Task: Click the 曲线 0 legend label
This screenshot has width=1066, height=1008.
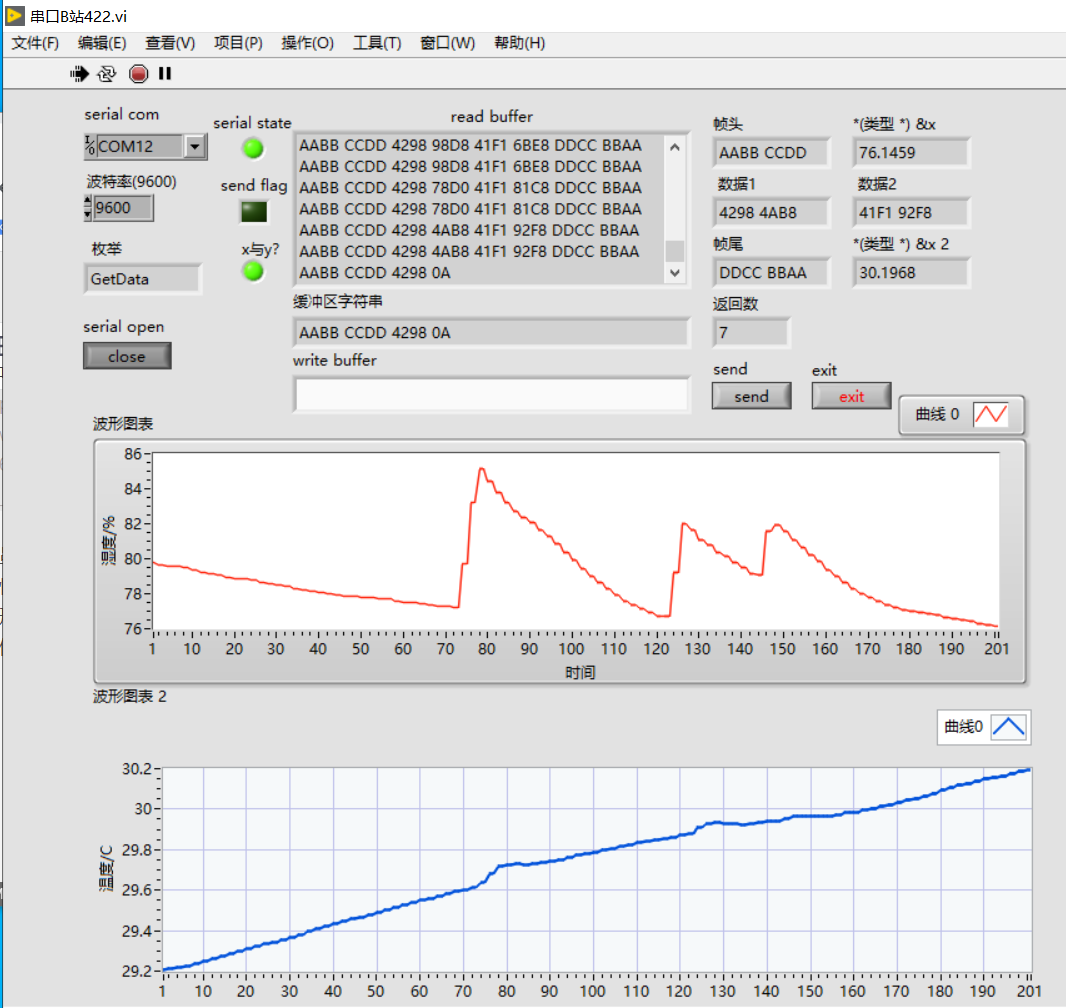Action: tap(937, 414)
